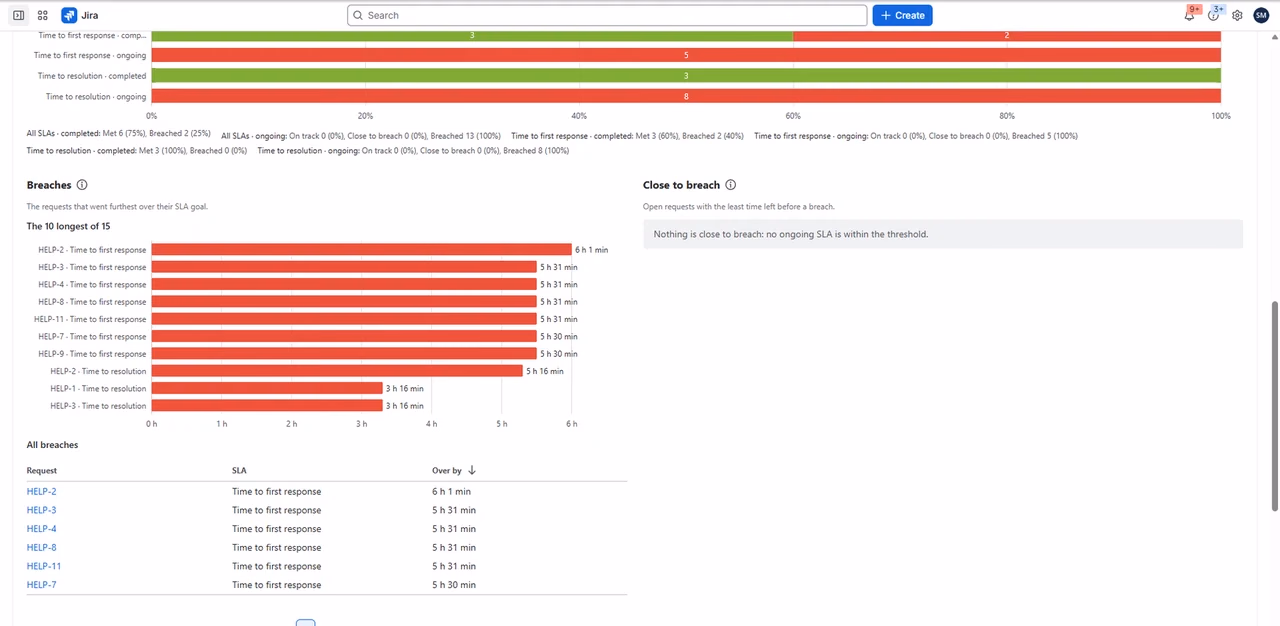Click the SLA column header
This screenshot has width=1280, height=626.
[239, 470]
